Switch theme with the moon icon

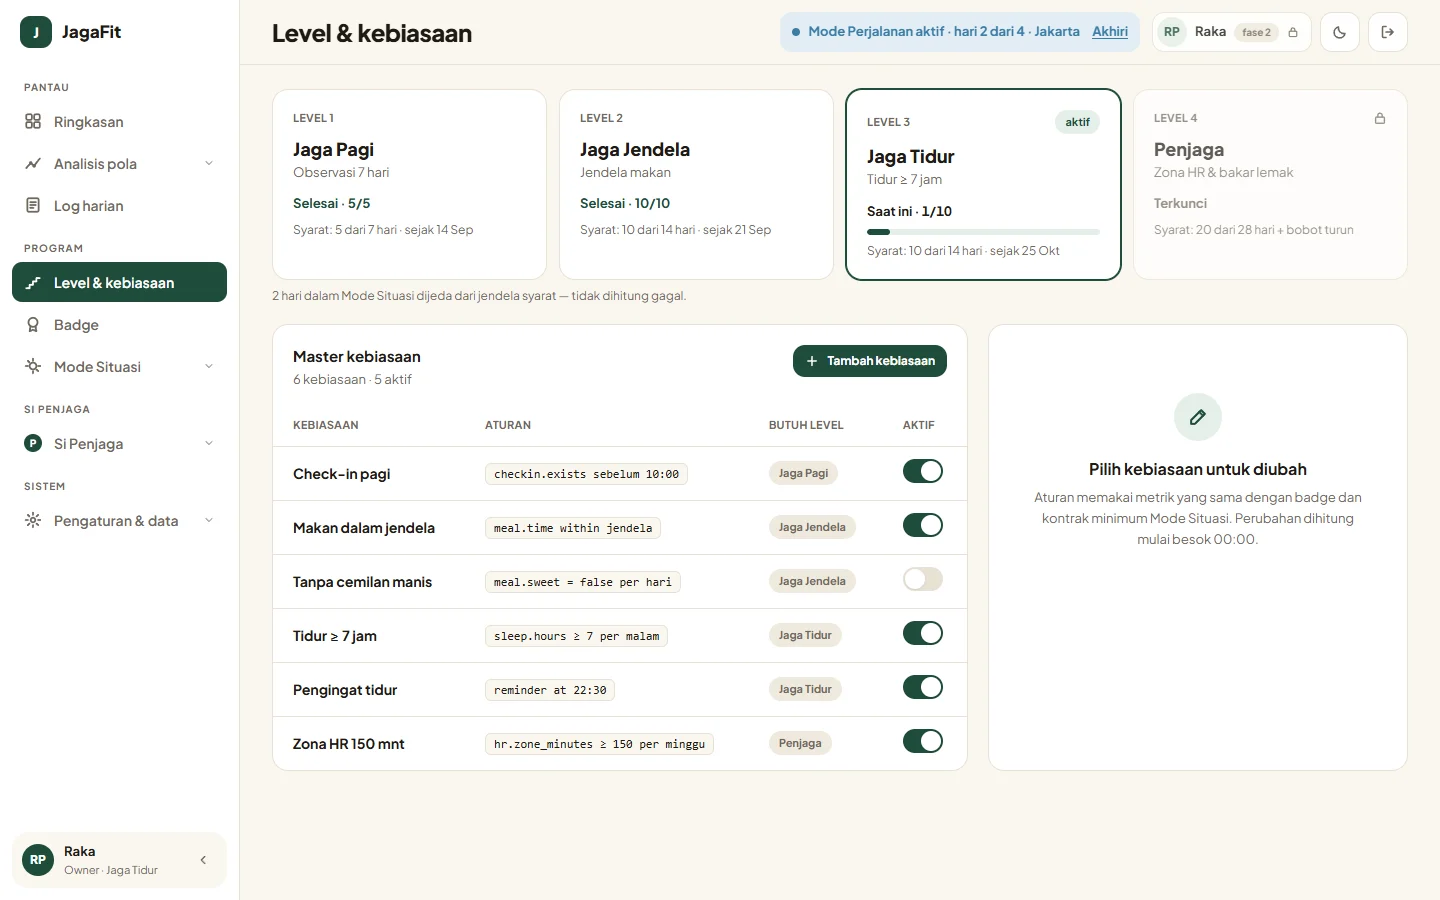click(1340, 32)
